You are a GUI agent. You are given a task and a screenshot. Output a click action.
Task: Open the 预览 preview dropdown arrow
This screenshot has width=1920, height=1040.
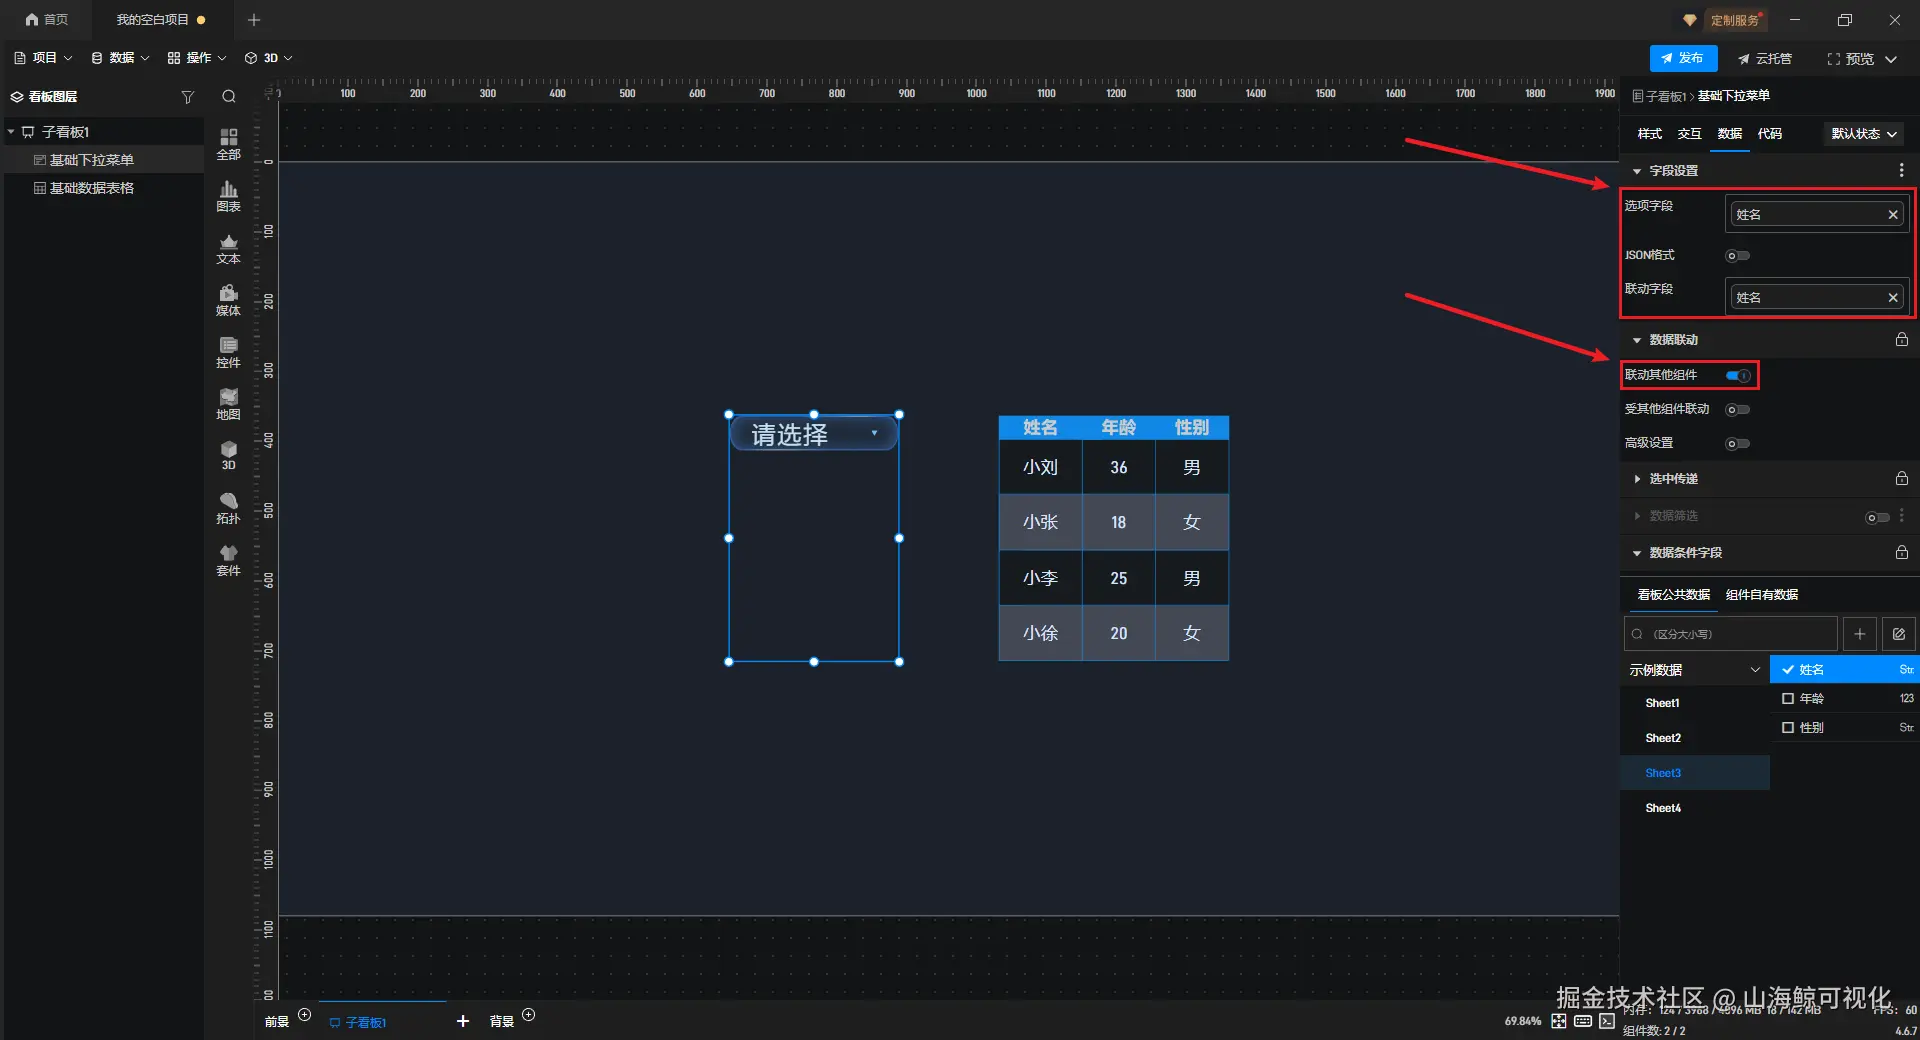(x=1891, y=60)
